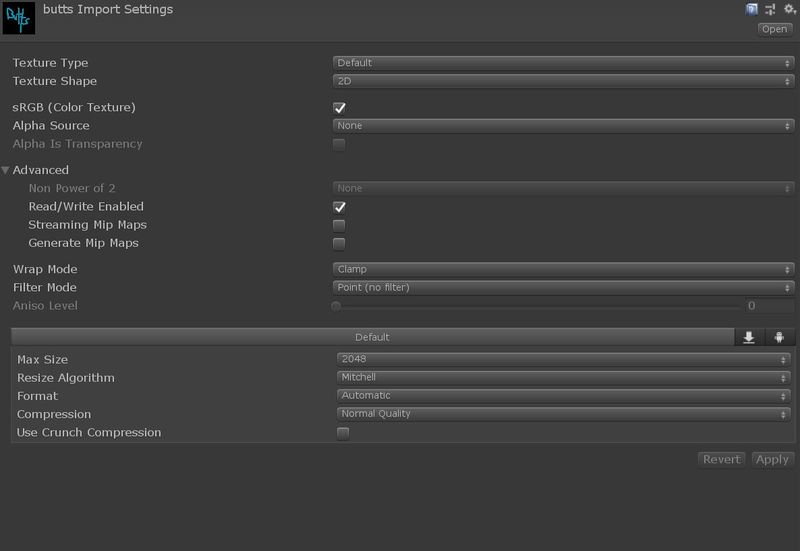Change the Filter Mode dropdown
The height and width of the screenshot is (551, 800).
coord(563,288)
